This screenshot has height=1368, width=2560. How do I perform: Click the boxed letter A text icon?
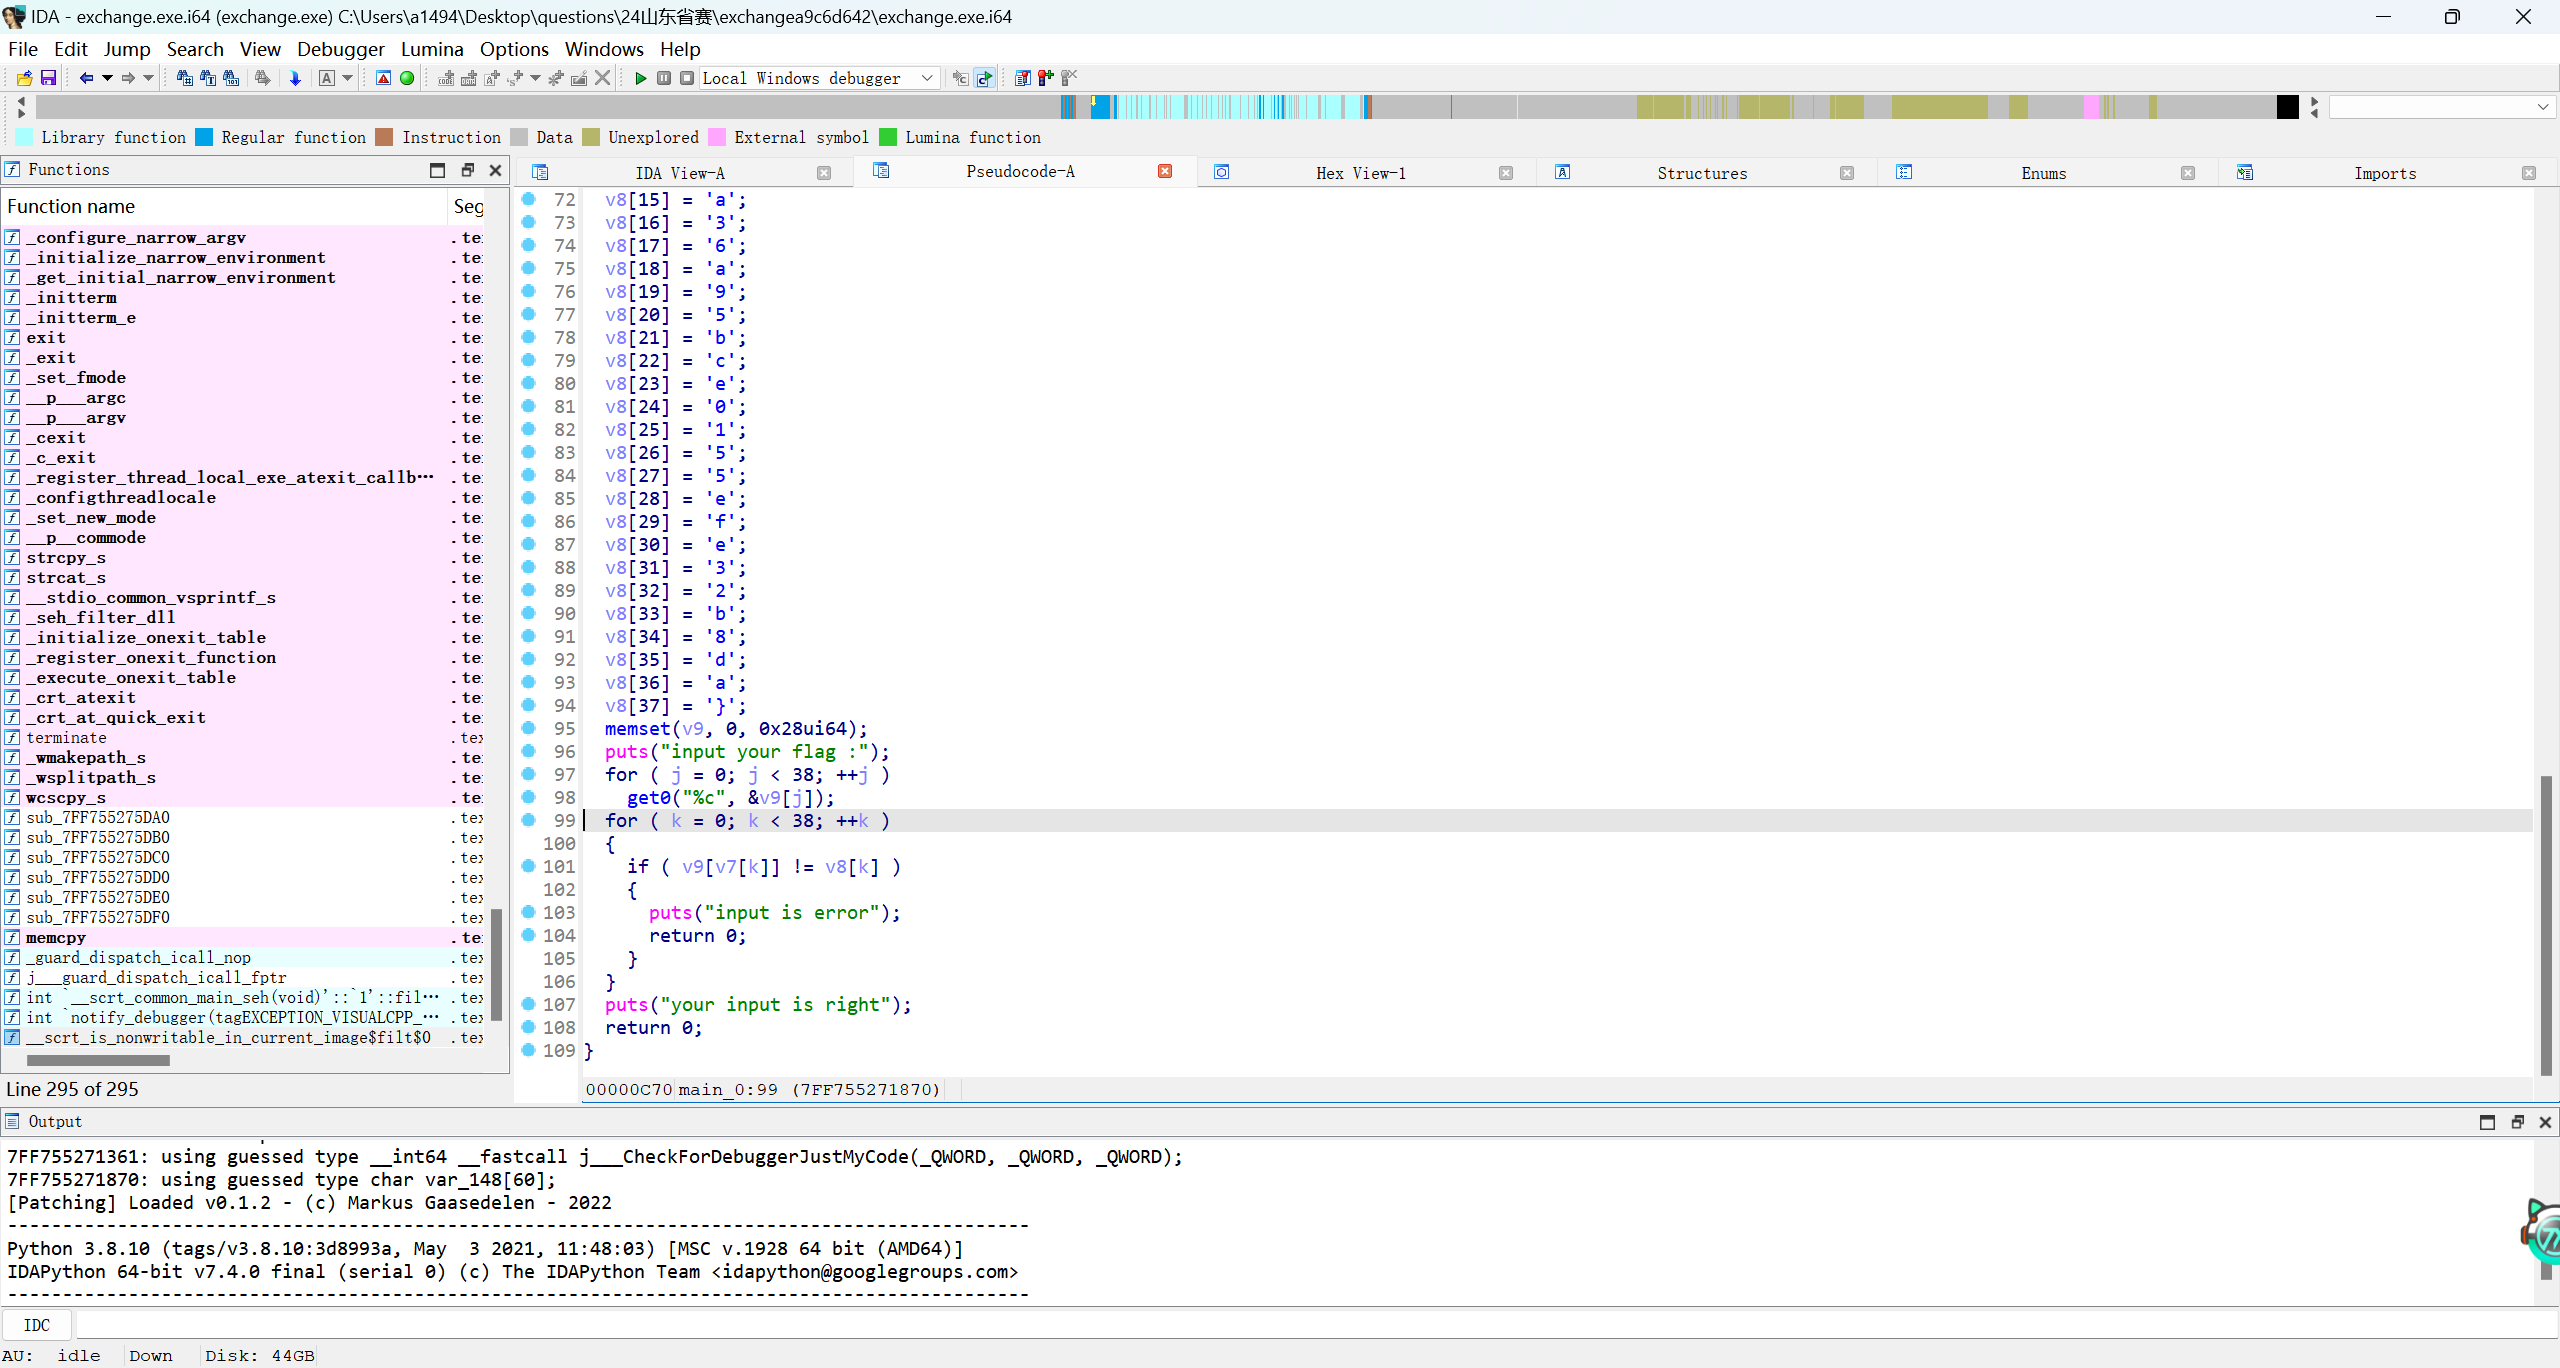[326, 78]
